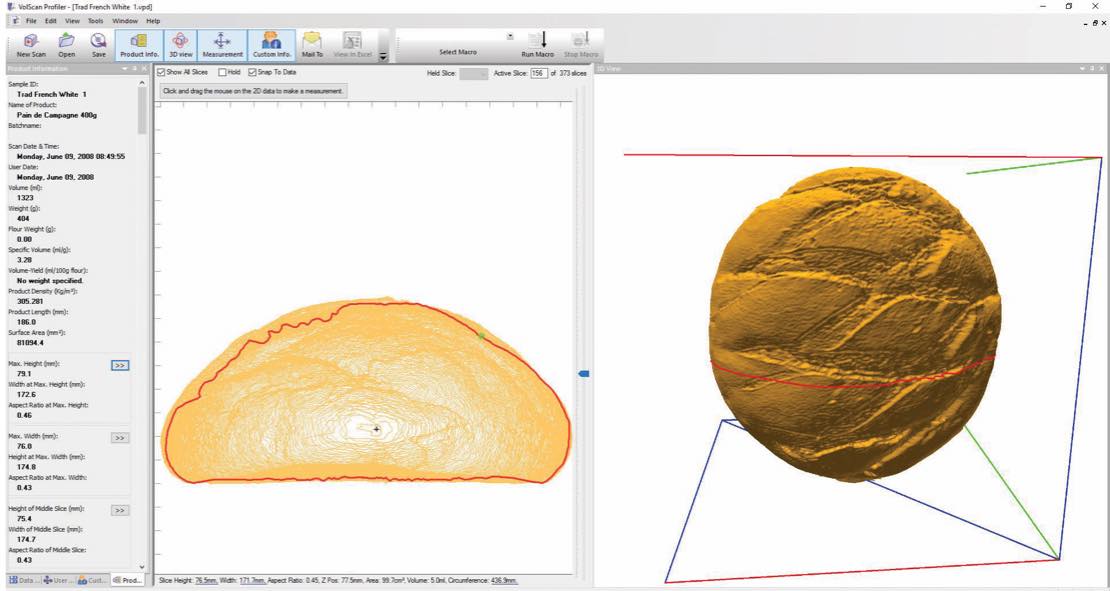Screen dimensions: 1110x591
Task: Click the Mail To envelope icon
Action: pyautogui.click(x=313, y=45)
